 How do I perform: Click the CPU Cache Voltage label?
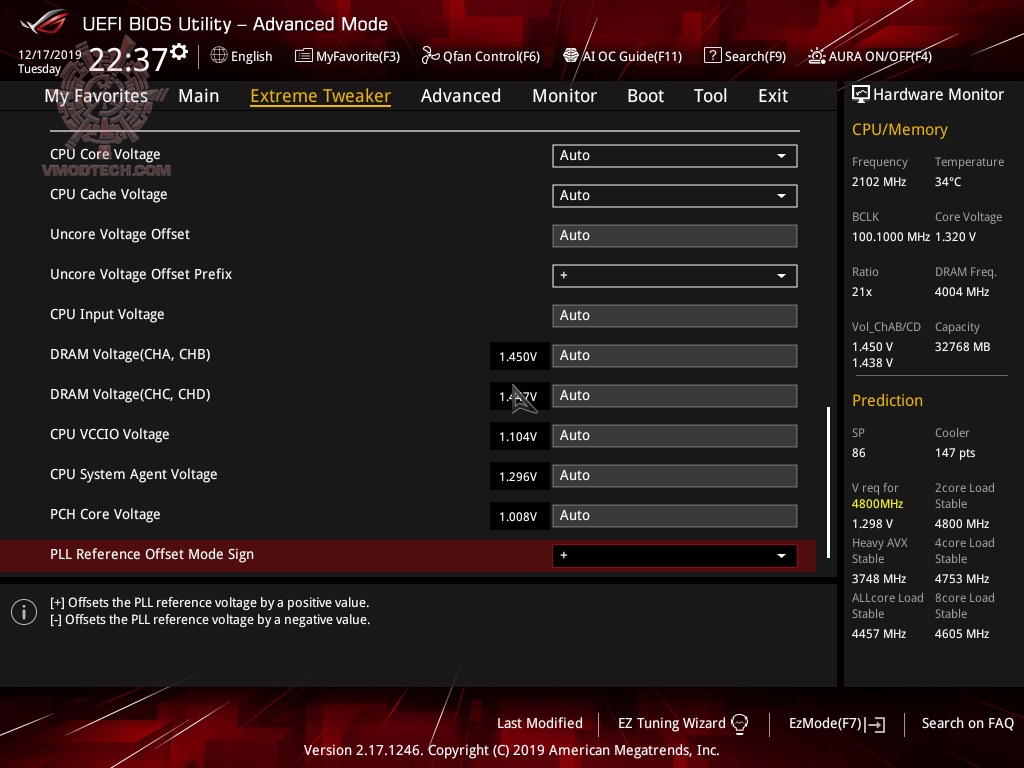point(108,195)
